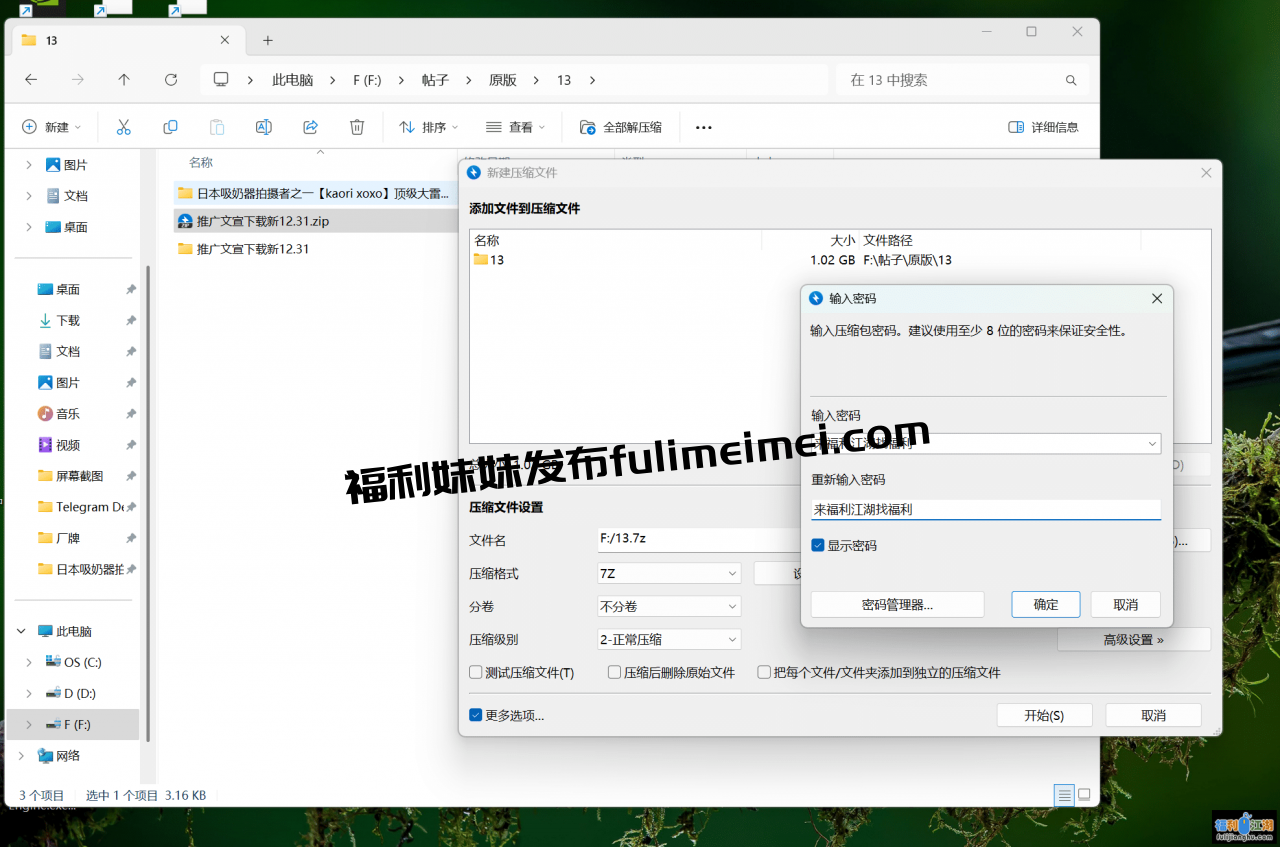The image size is (1280, 847).
Task: Expand OS (C:) drive node
Action: (29, 662)
